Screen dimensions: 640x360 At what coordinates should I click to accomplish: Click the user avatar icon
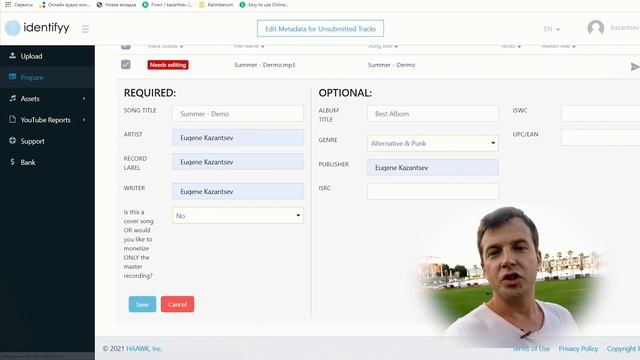[596, 28]
